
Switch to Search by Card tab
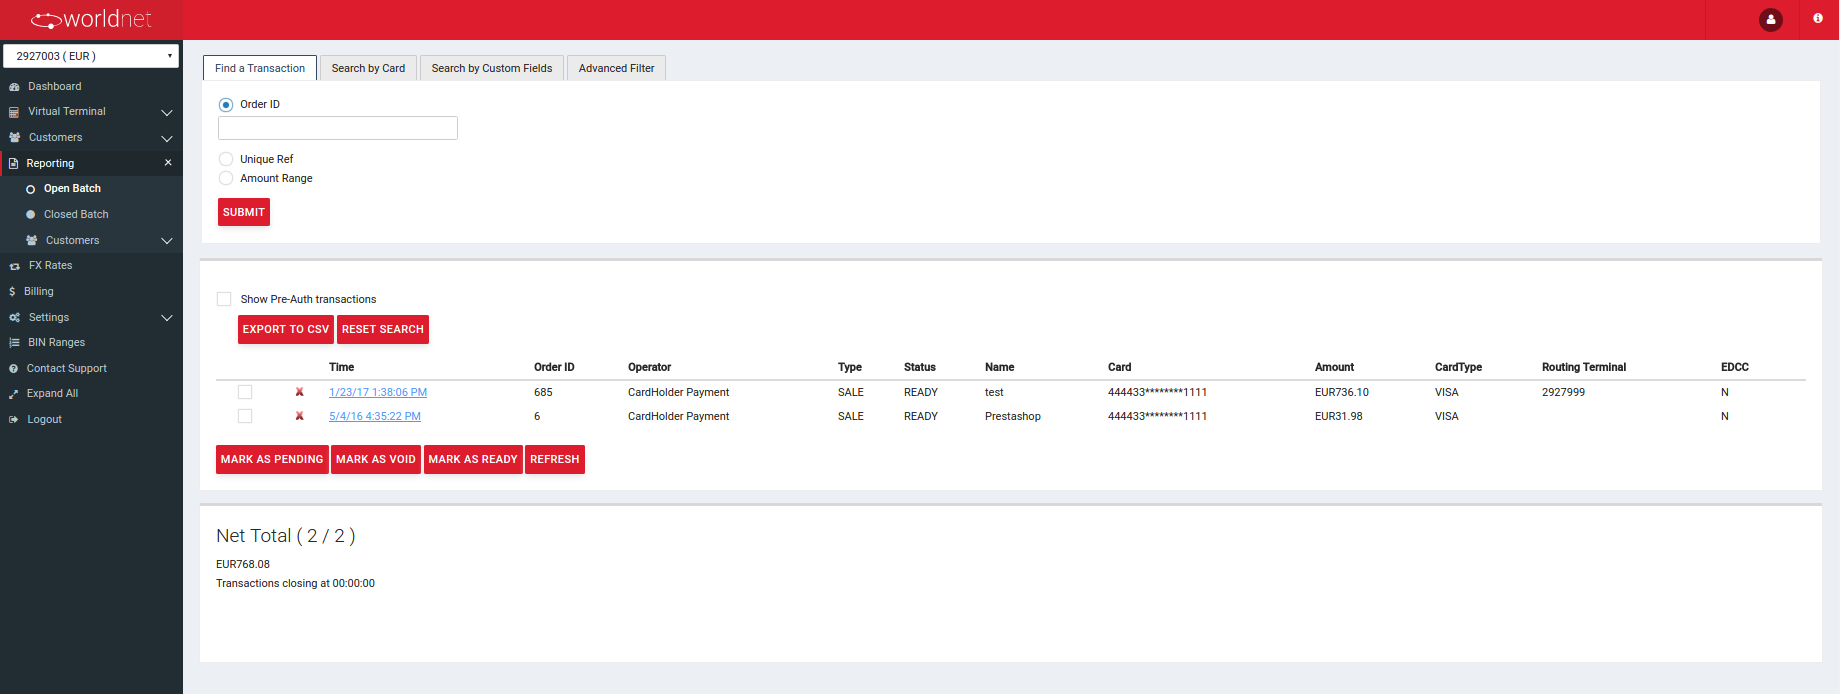(368, 68)
